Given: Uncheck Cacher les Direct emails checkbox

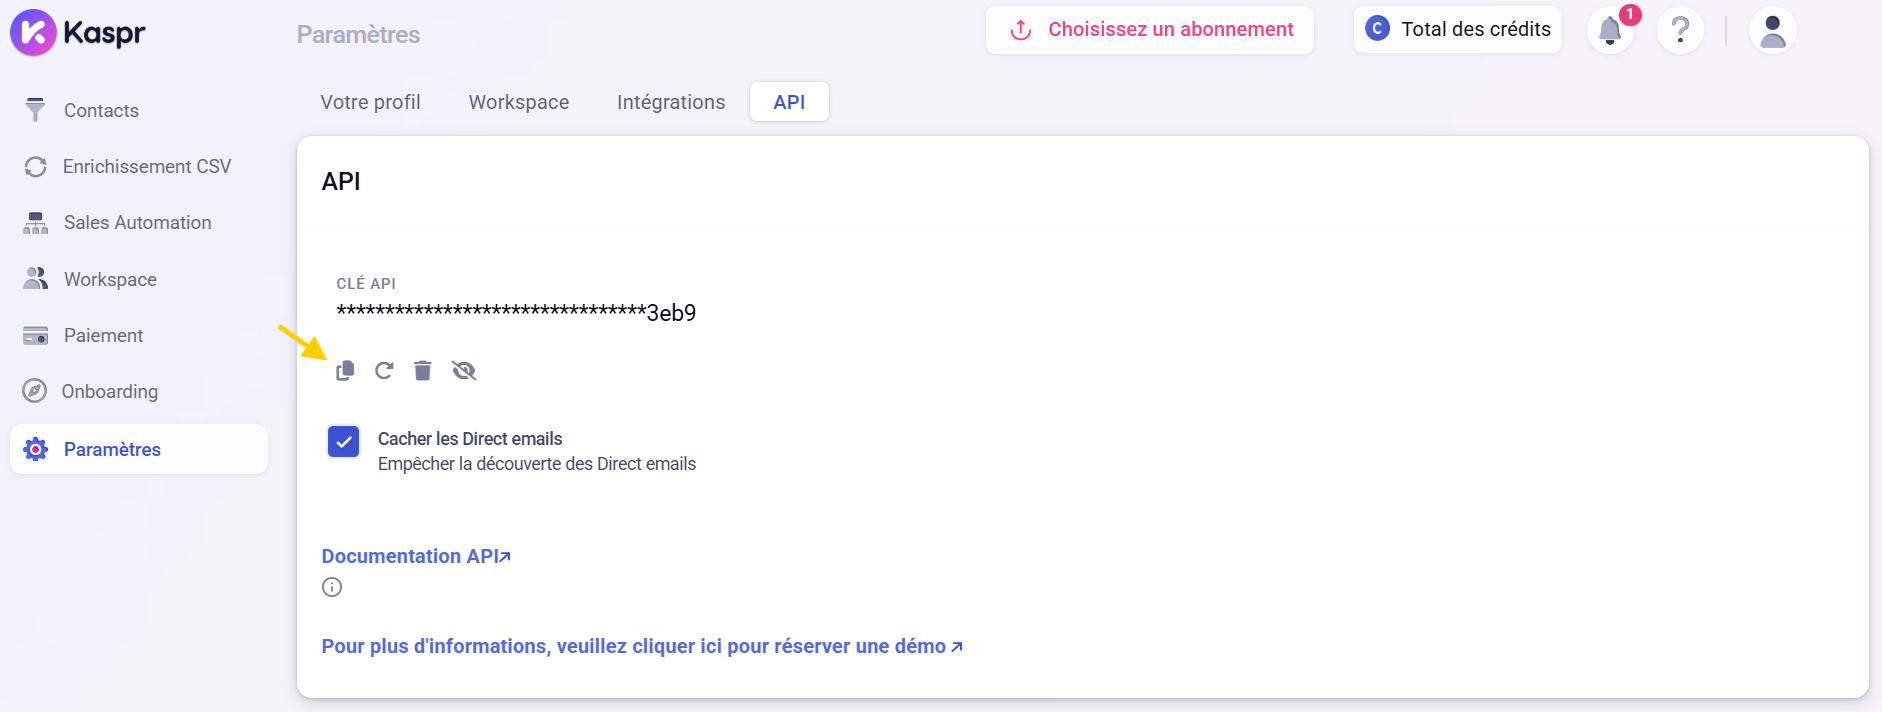Looking at the screenshot, I should pyautogui.click(x=343, y=441).
